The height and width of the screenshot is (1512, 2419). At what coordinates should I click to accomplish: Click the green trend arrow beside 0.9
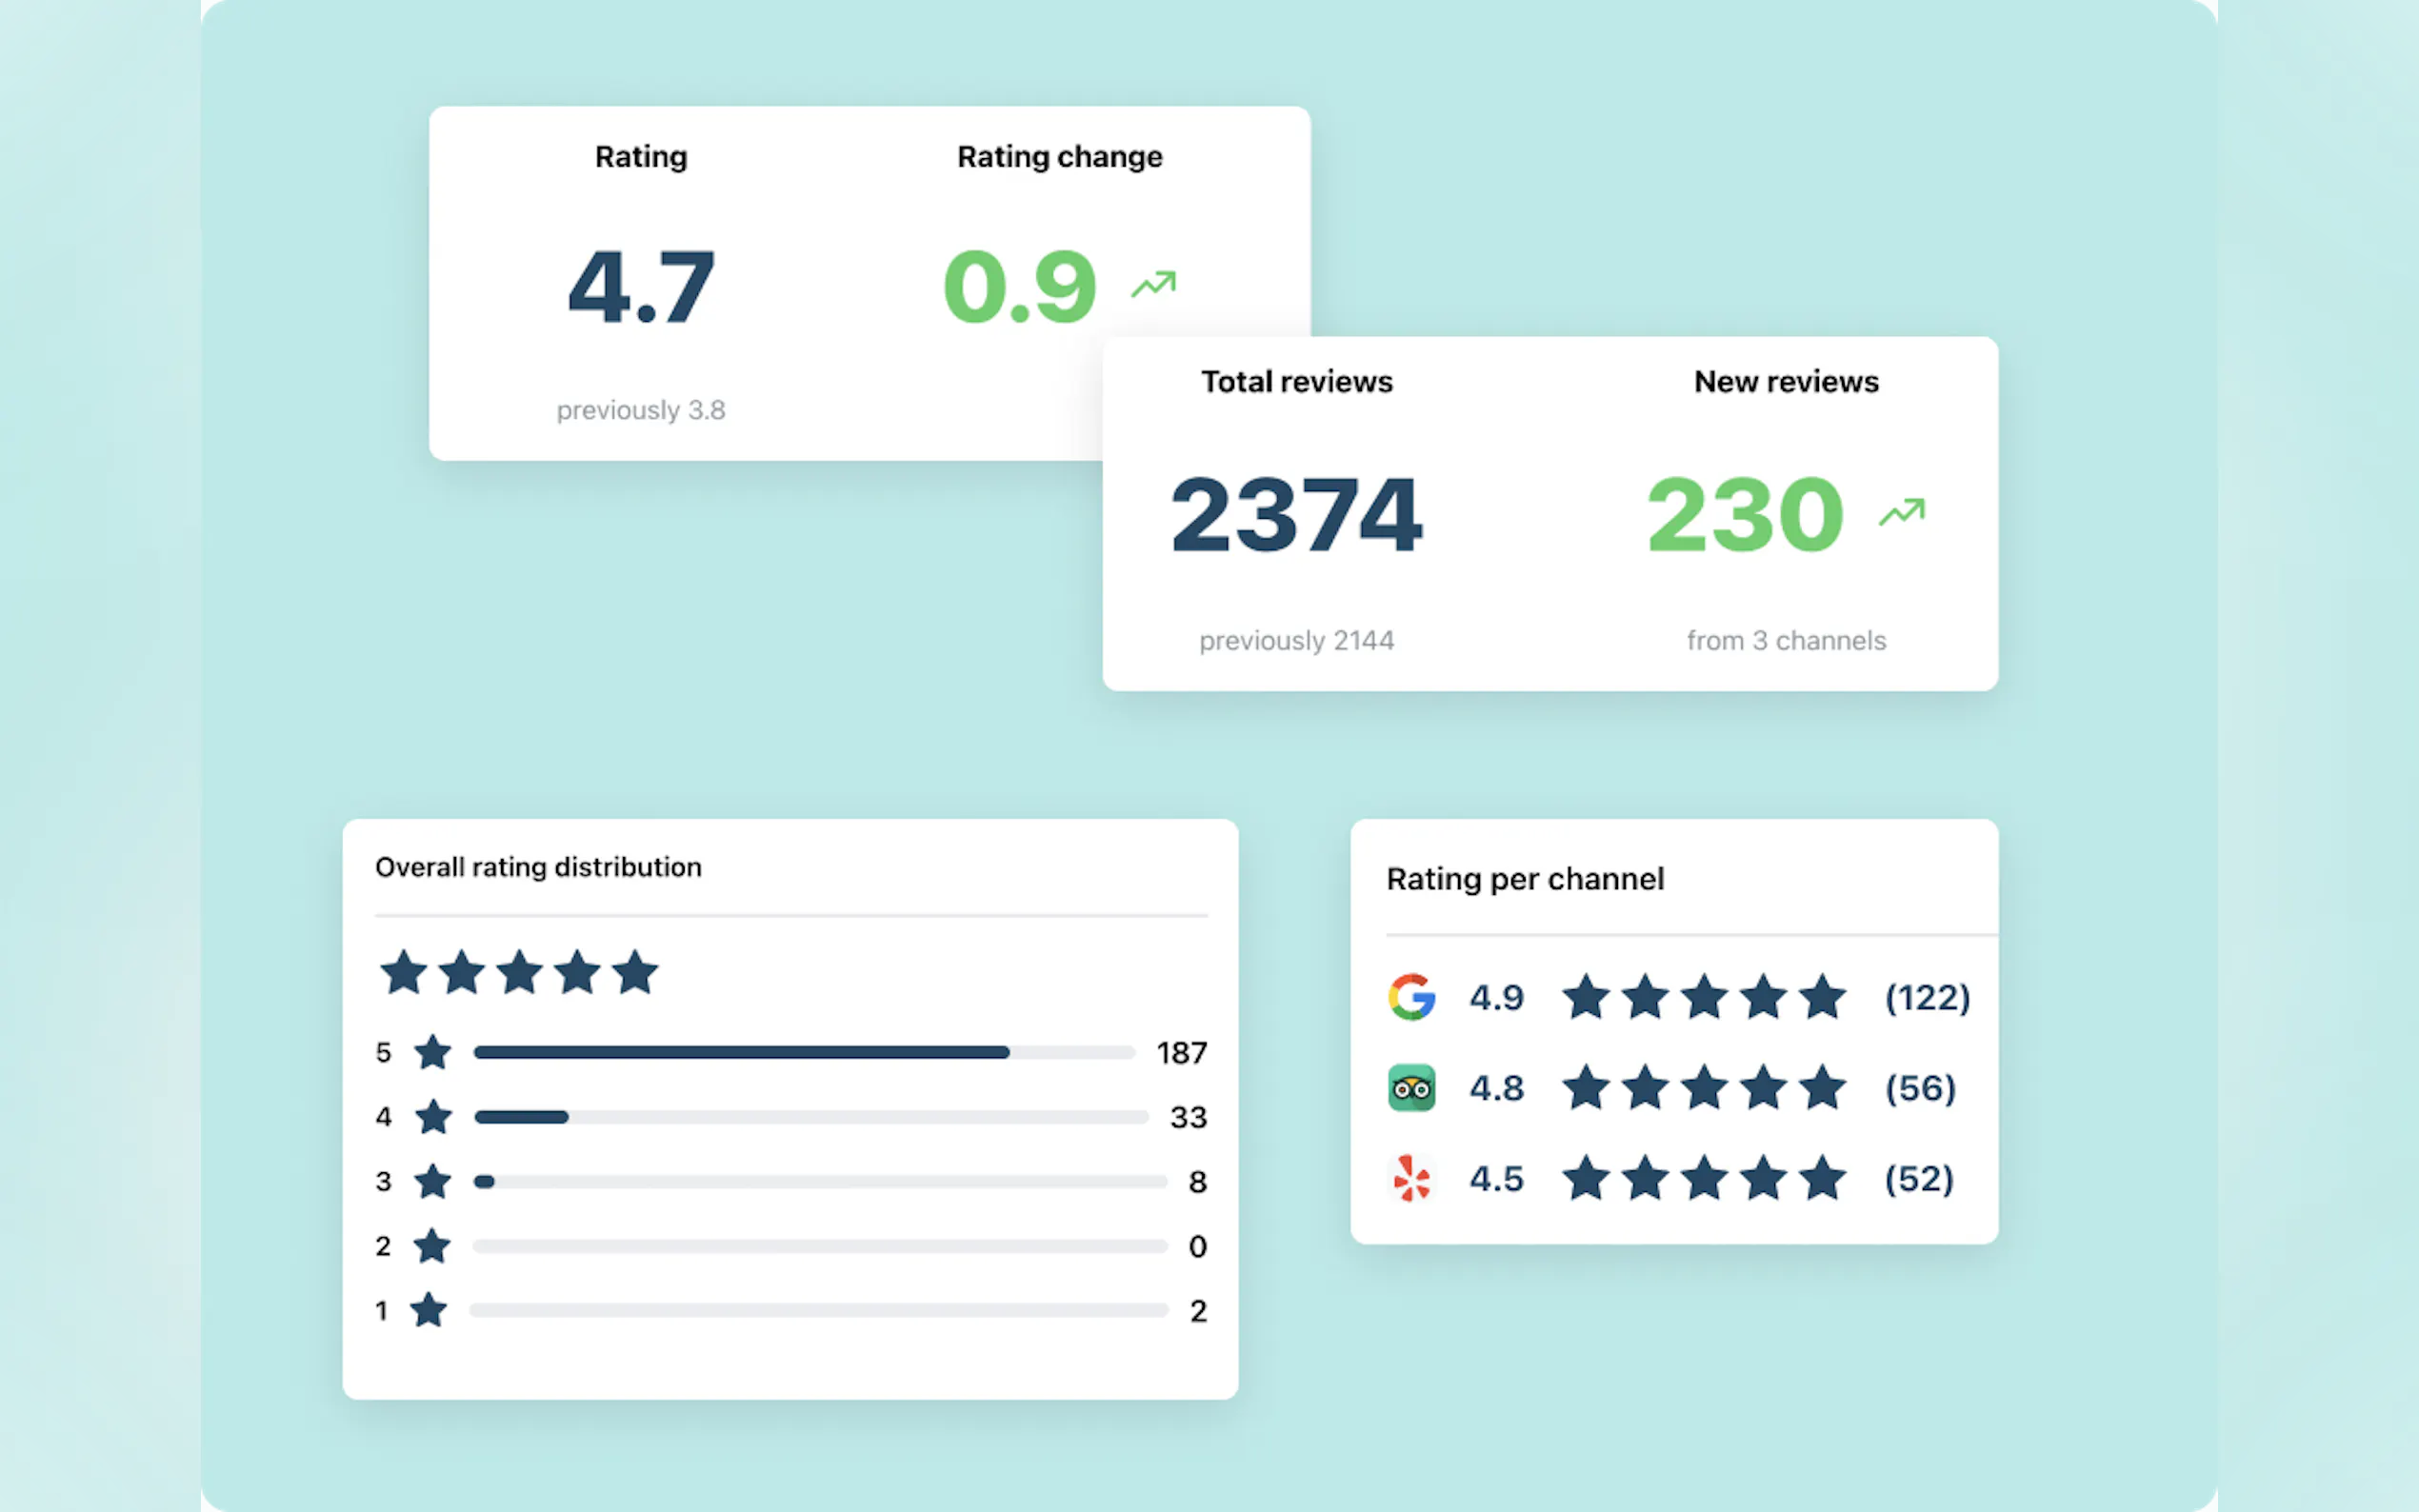pyautogui.click(x=1153, y=284)
